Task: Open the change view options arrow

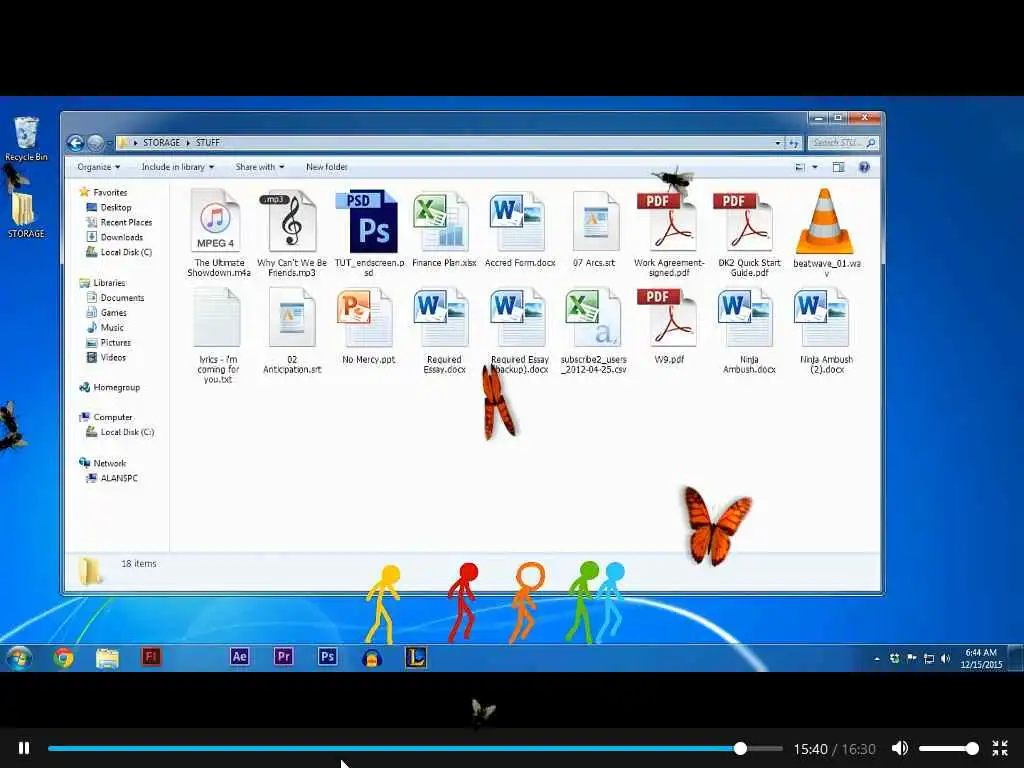Action: (x=814, y=167)
